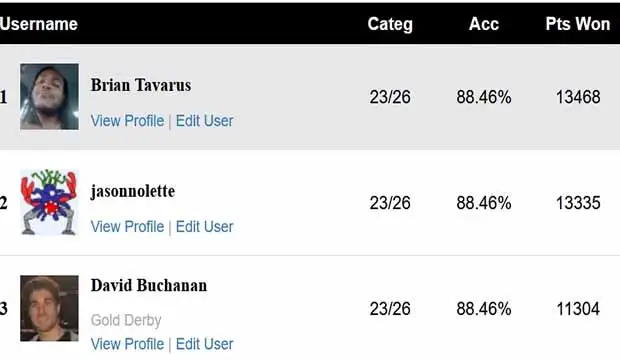Click David Buchanan's profile photo

click(x=49, y=308)
